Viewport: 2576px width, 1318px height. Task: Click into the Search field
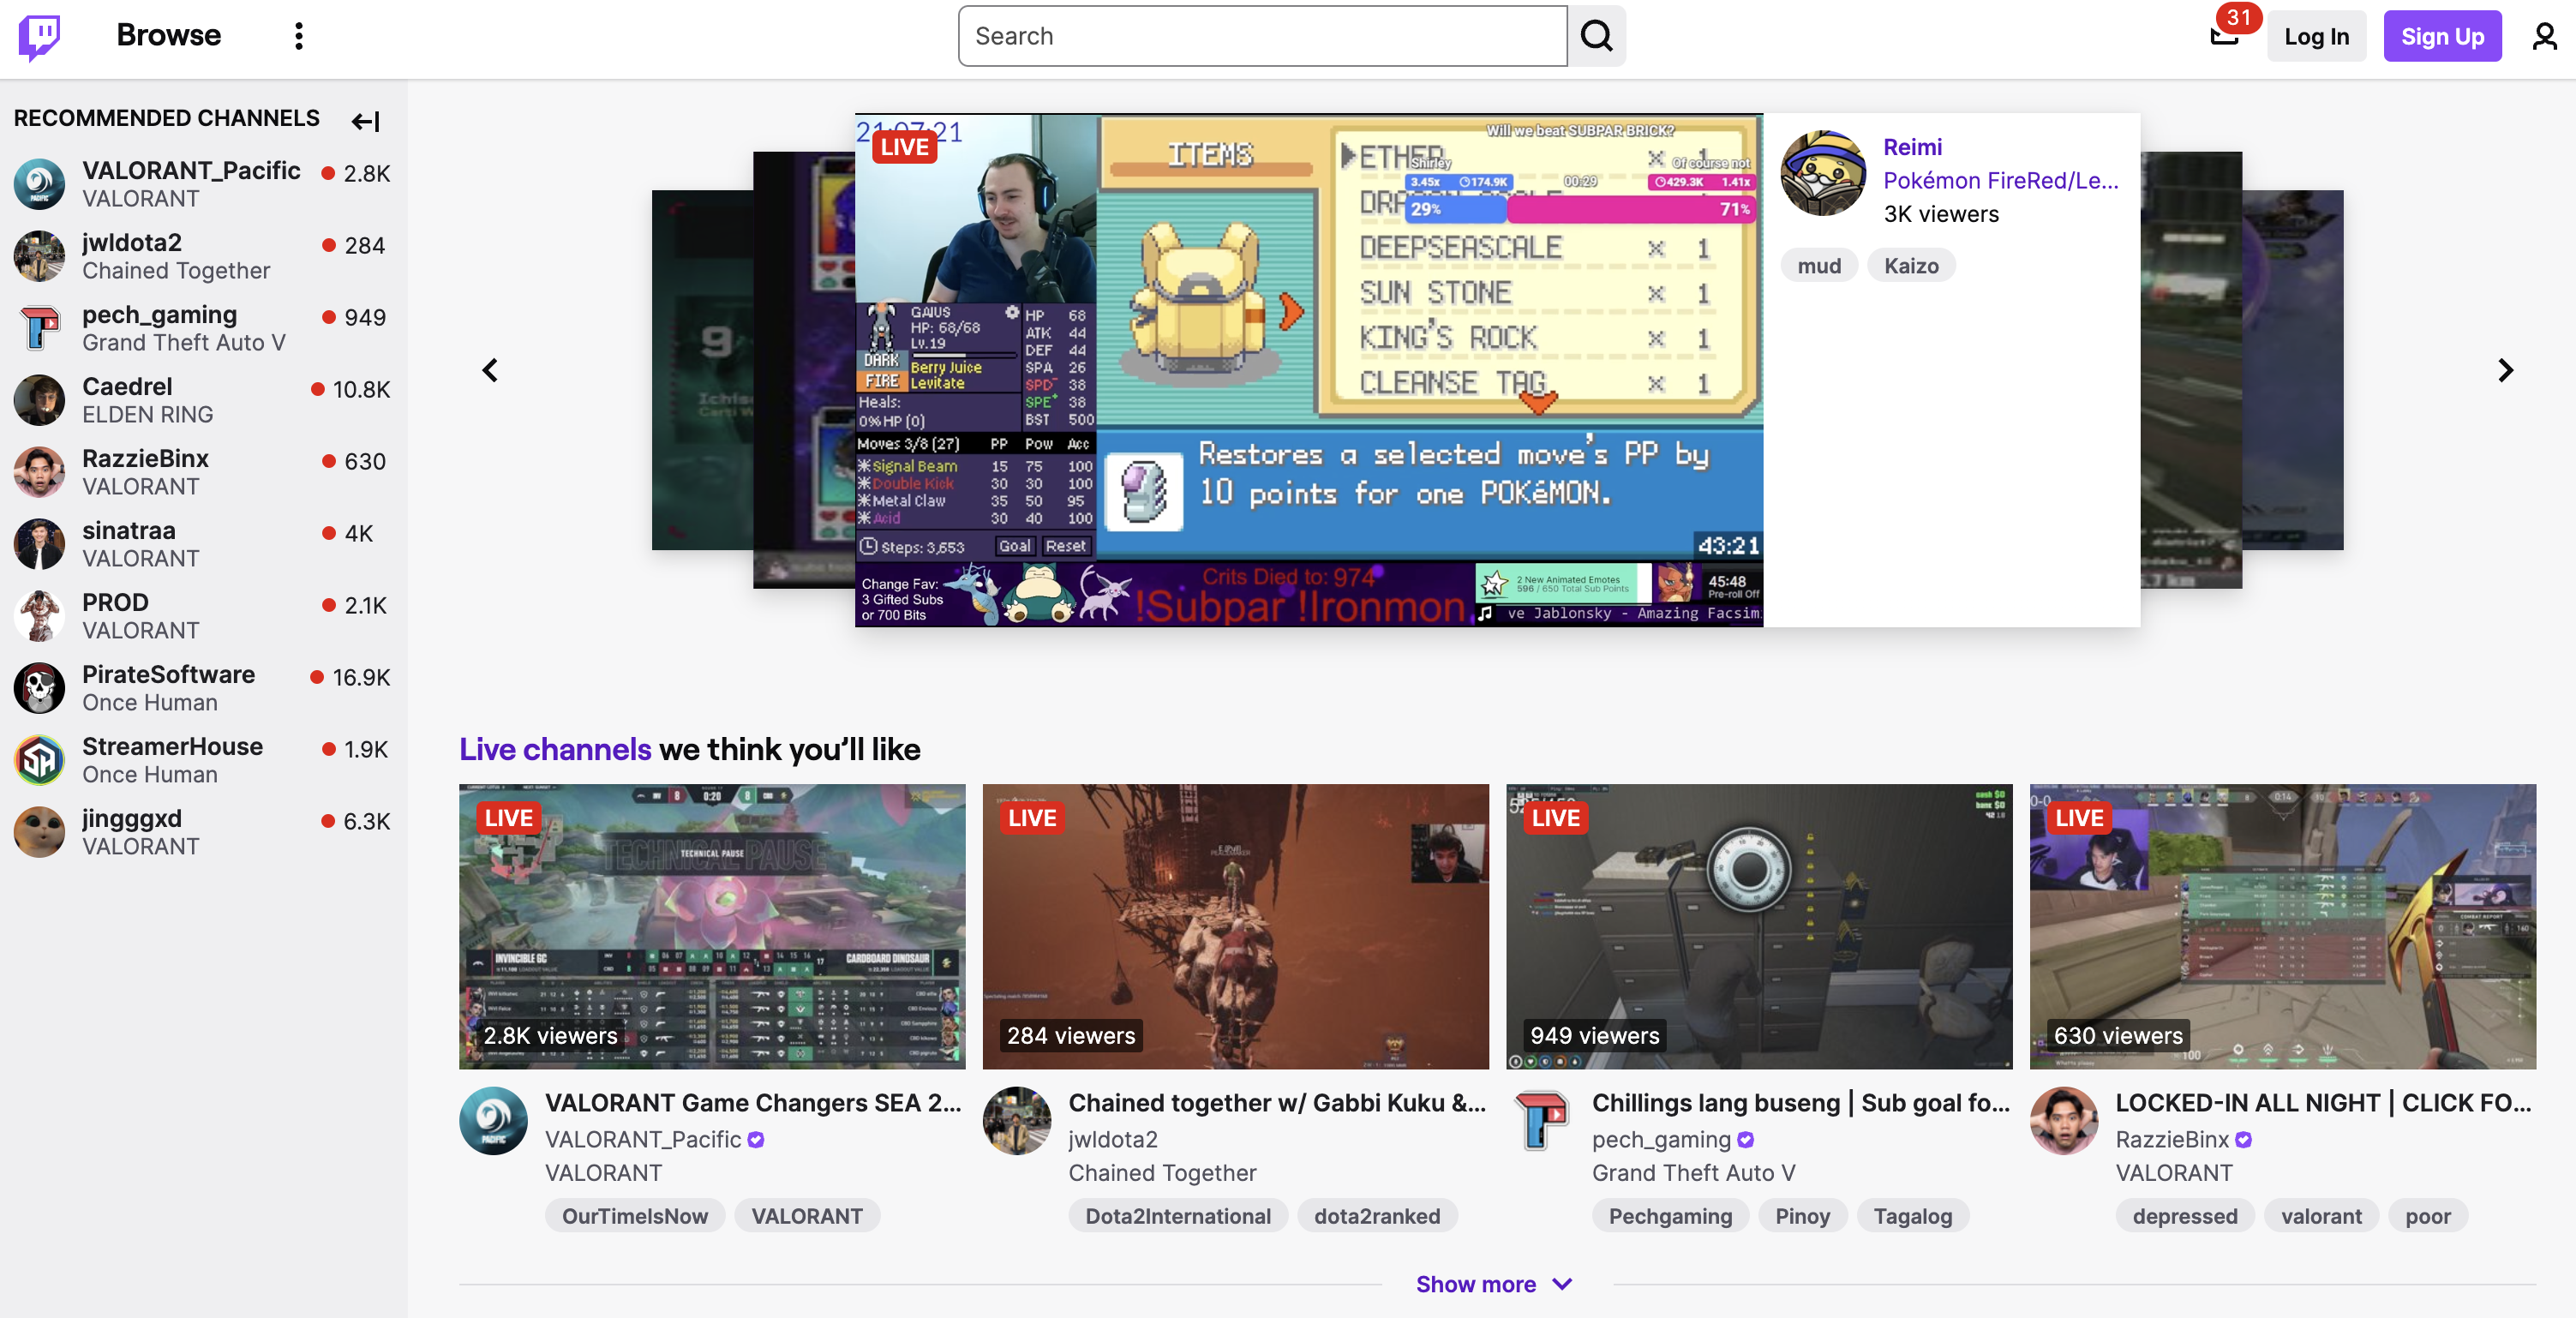tap(1262, 37)
